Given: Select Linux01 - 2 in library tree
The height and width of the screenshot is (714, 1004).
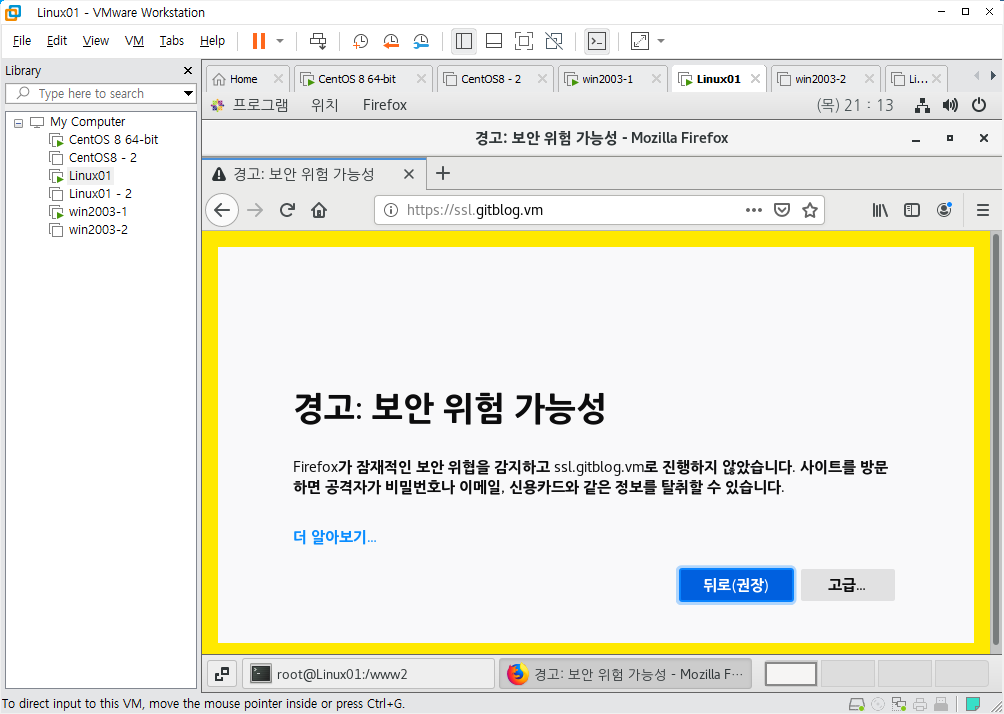Looking at the screenshot, I should click(100, 193).
